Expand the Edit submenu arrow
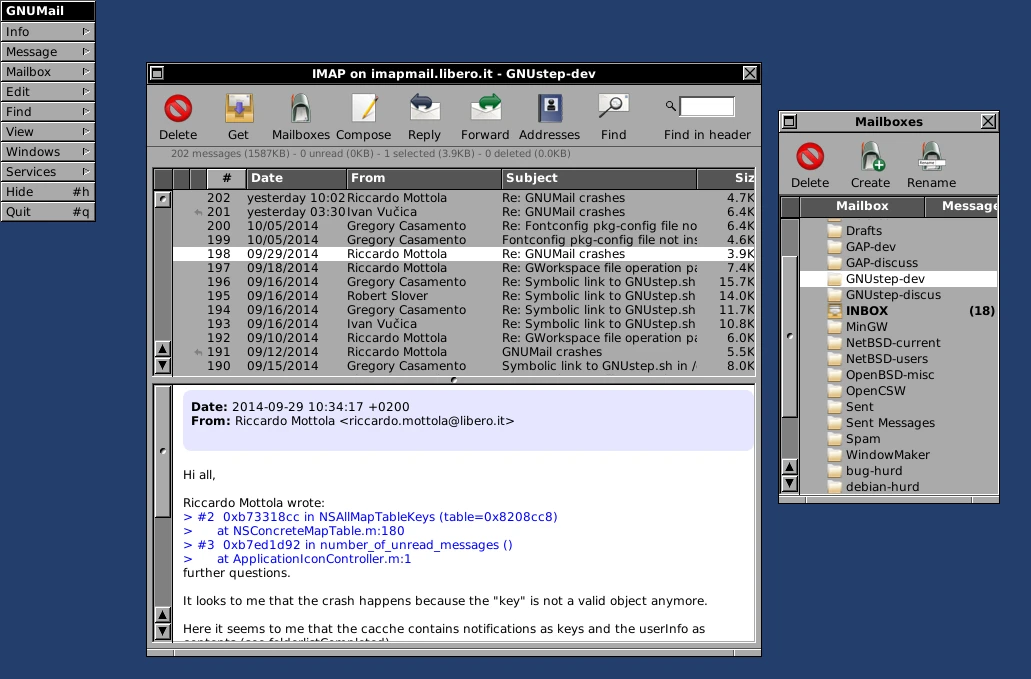Viewport: 1031px width, 679px height. tap(88, 91)
